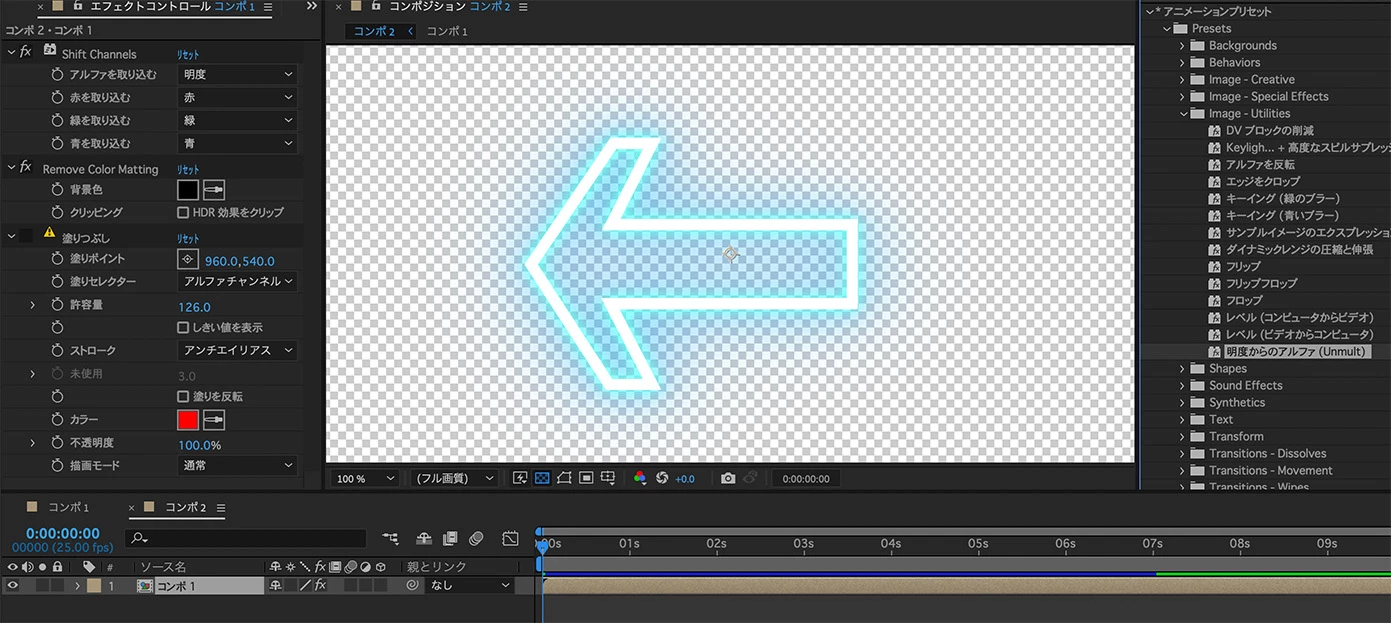
Task: Open black 背景色 color swatch
Action: pos(188,189)
